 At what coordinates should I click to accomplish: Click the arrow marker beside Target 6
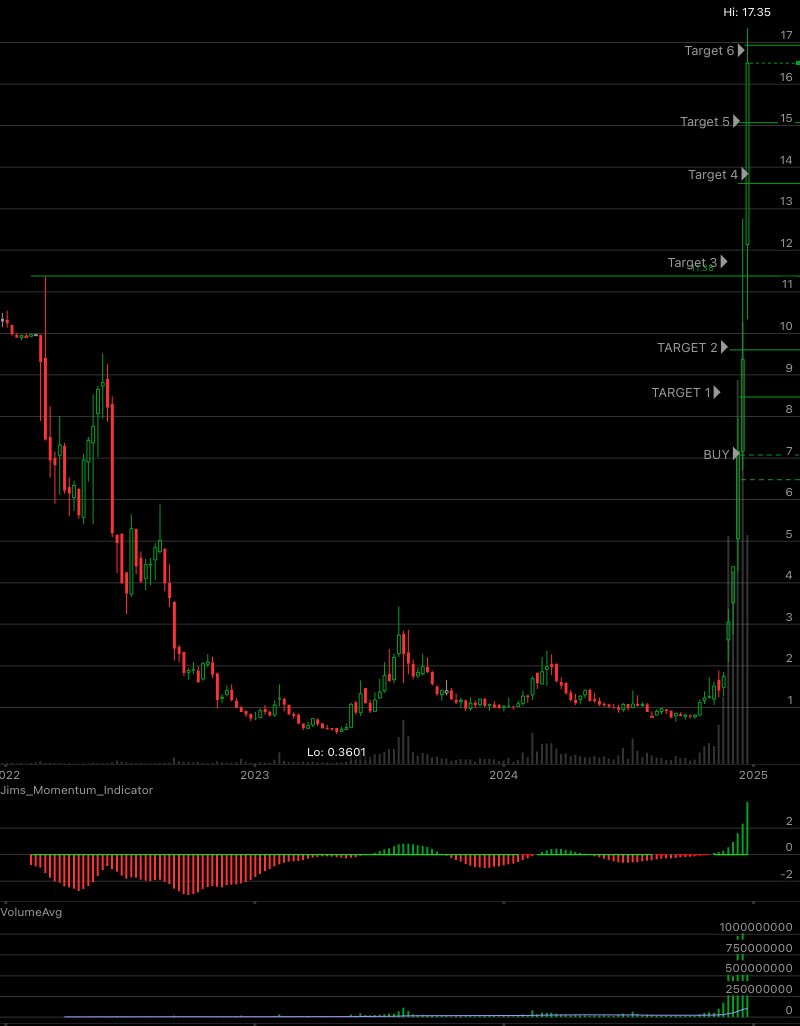coord(741,50)
